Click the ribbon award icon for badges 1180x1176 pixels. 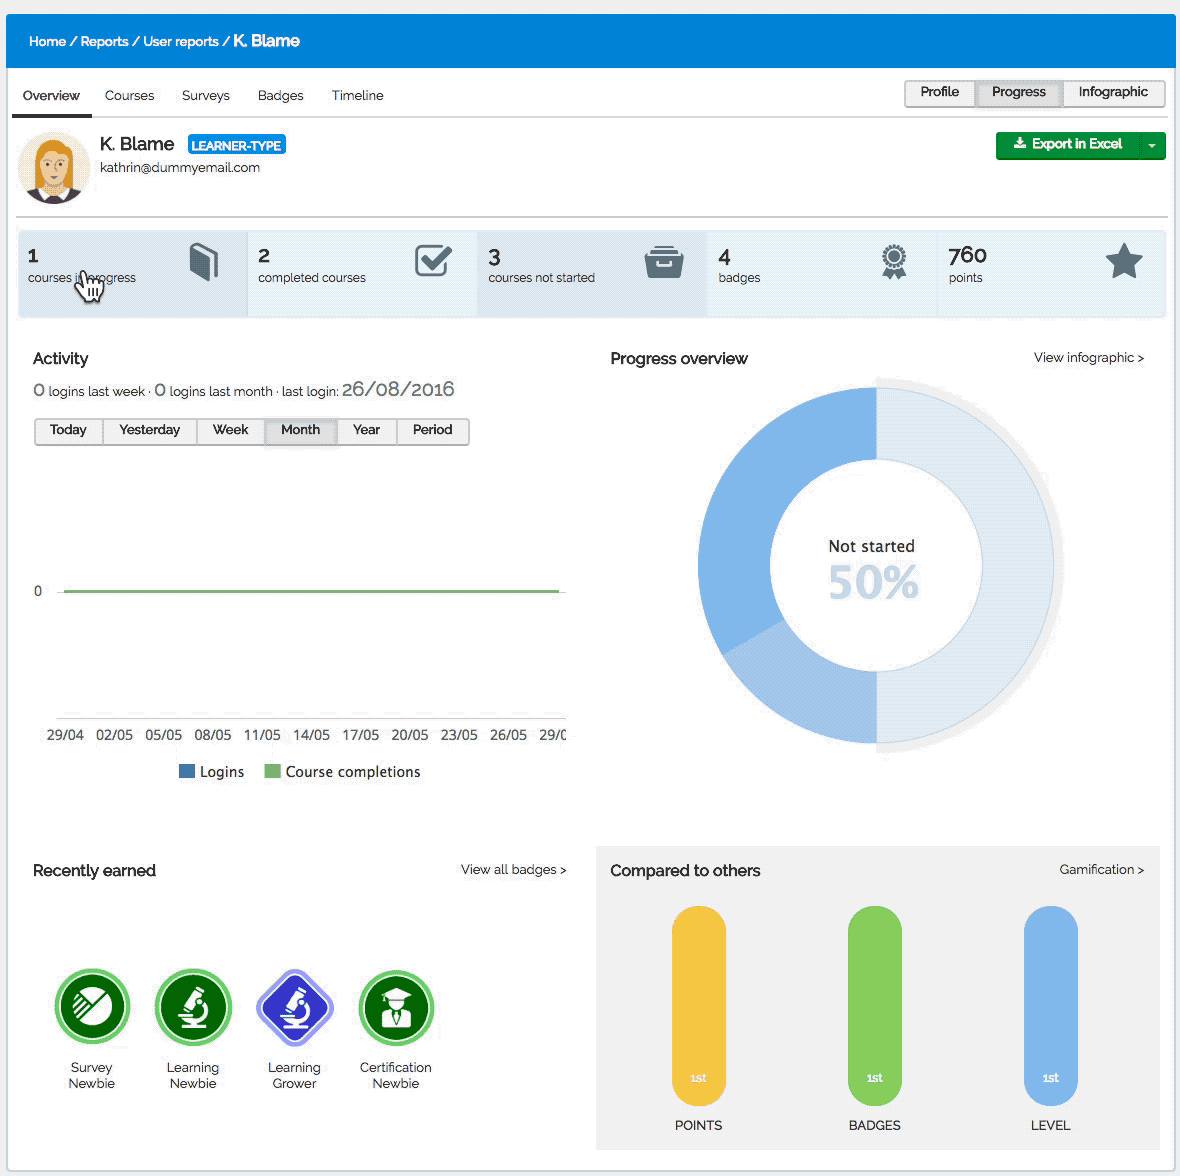894,262
